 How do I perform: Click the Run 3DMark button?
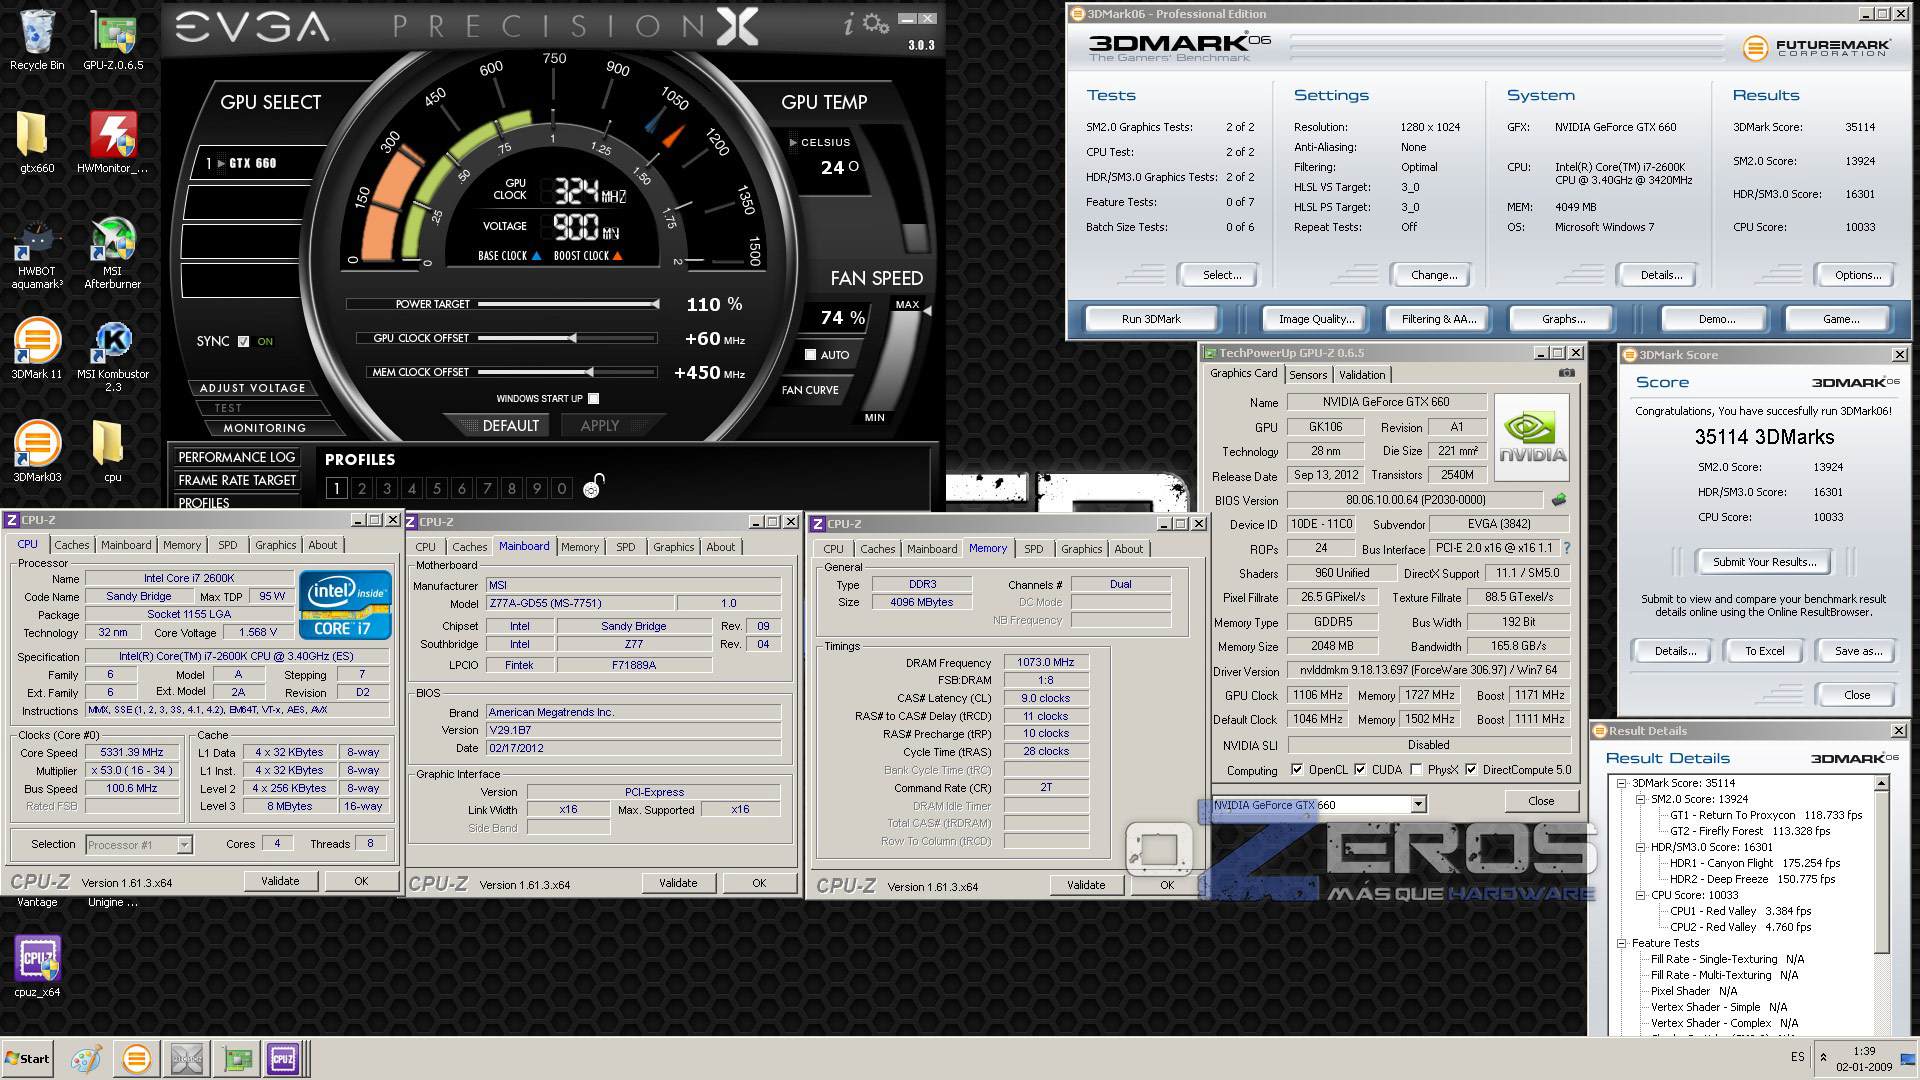[1150, 319]
